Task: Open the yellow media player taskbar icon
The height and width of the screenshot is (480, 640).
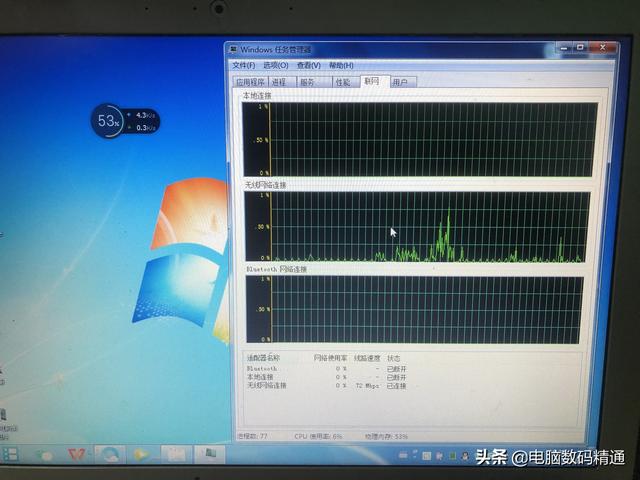Action: (142, 455)
